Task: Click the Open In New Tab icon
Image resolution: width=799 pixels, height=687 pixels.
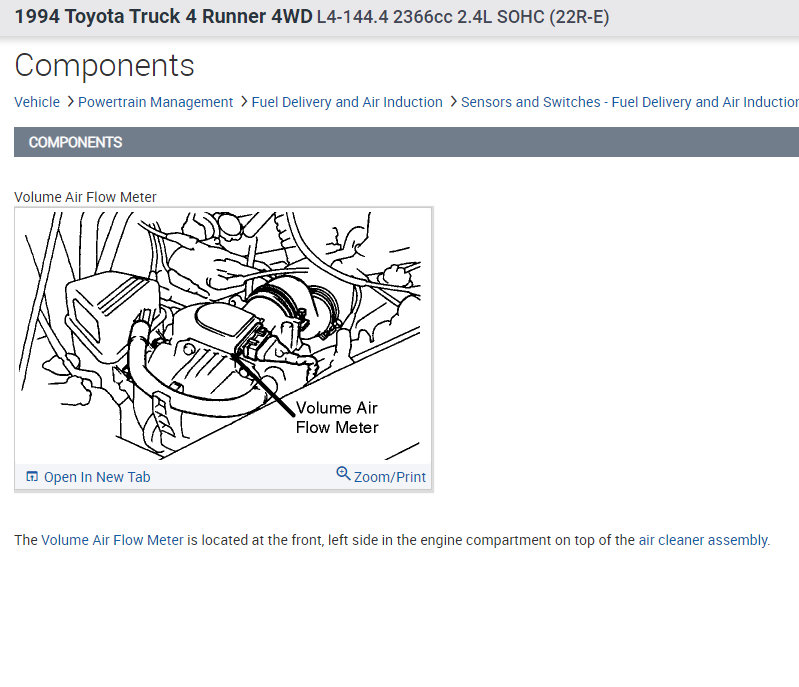Action: pyautogui.click(x=32, y=477)
